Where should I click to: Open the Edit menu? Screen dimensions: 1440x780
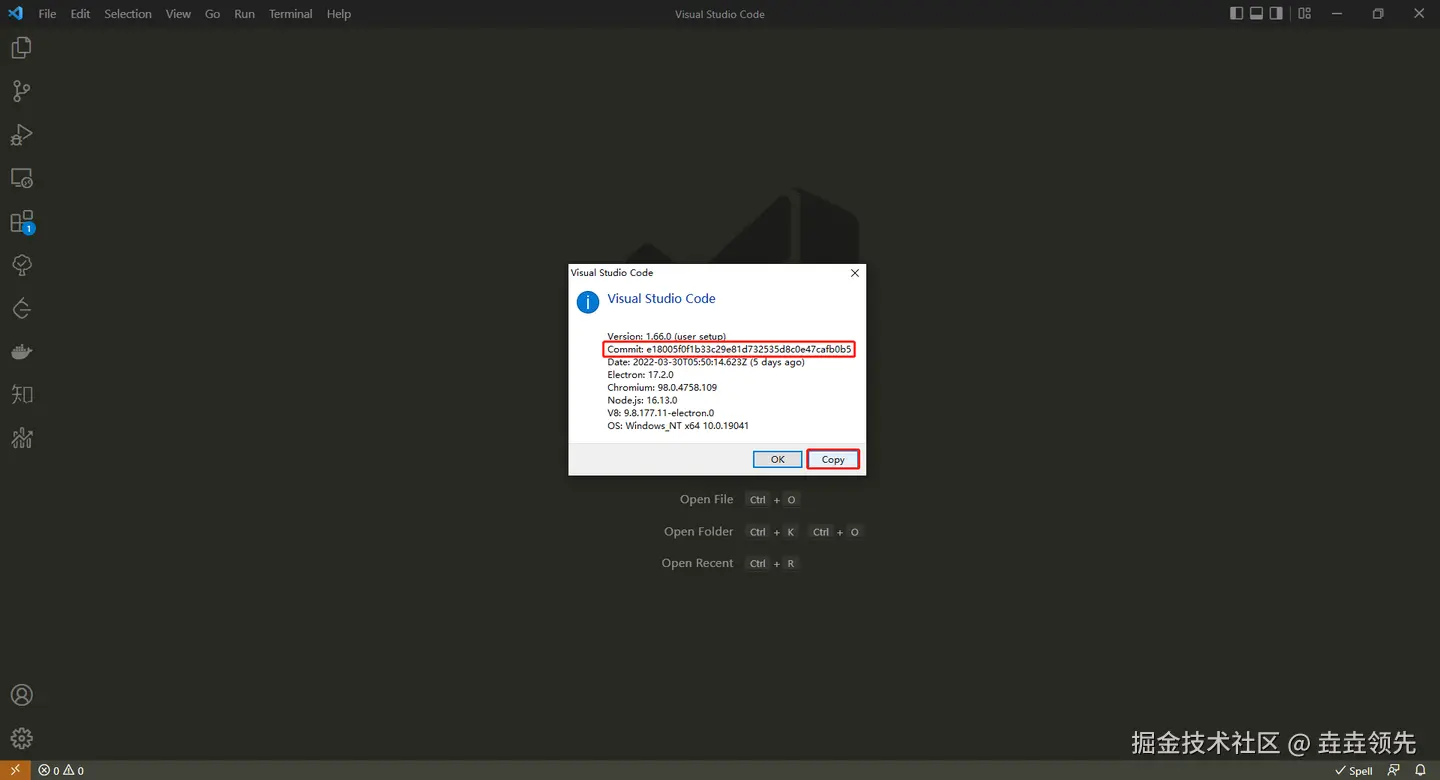pos(80,14)
